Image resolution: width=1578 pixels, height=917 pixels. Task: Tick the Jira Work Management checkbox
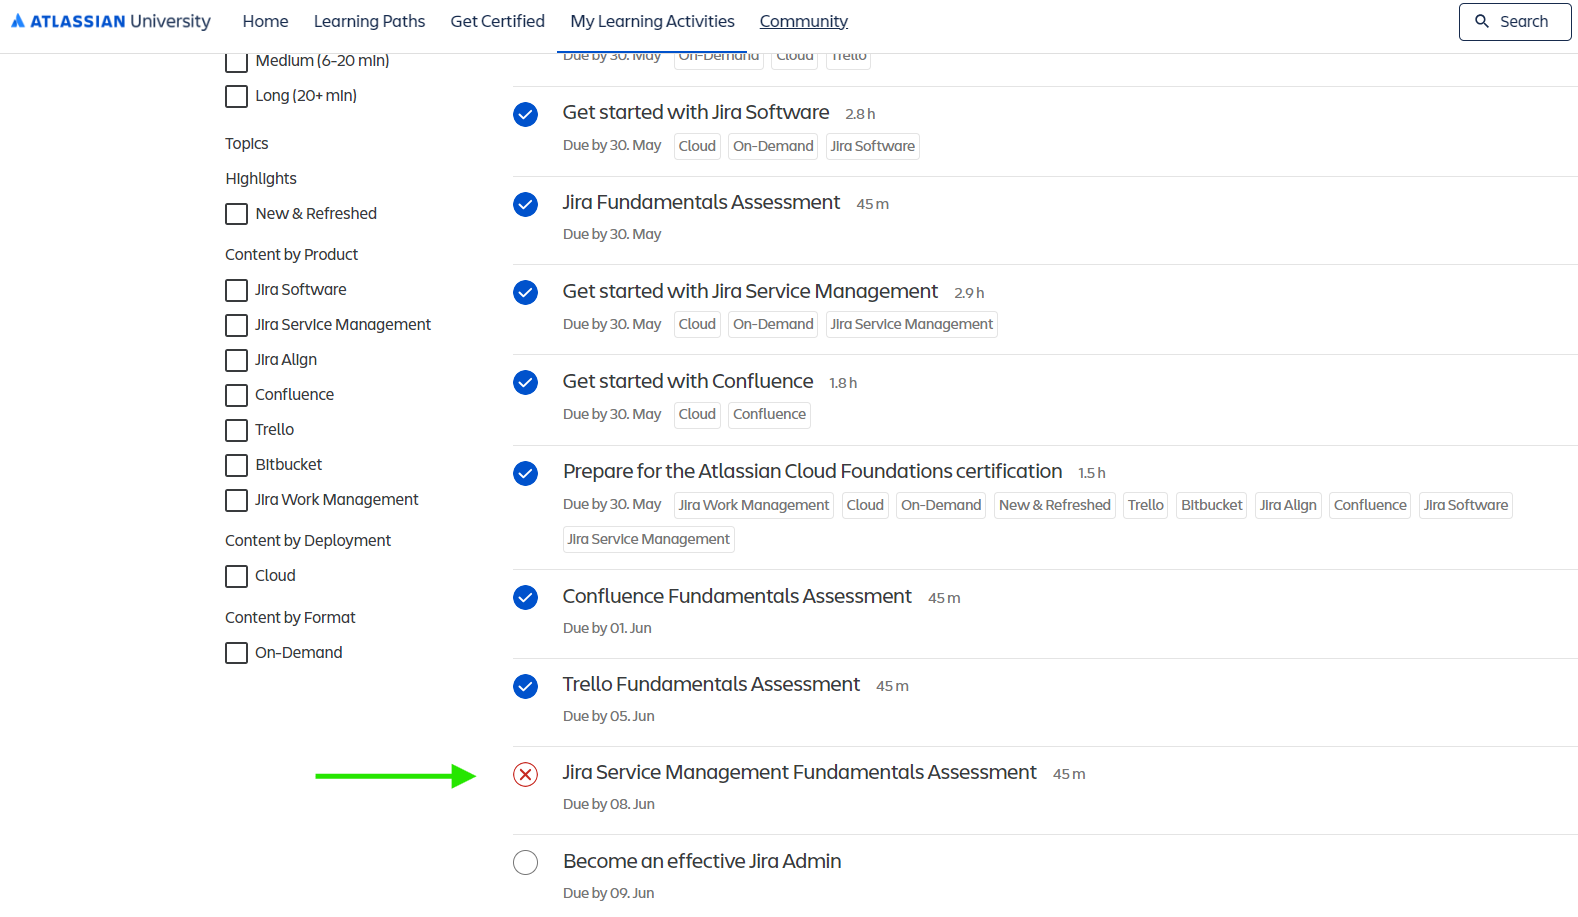[237, 500]
